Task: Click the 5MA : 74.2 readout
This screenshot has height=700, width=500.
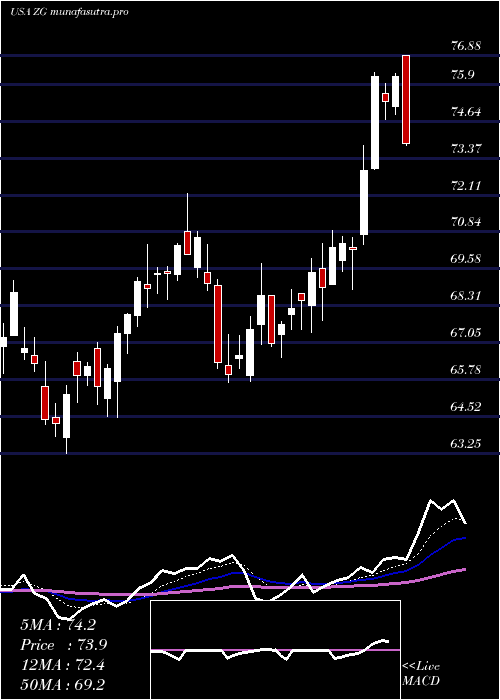Action: tap(58, 625)
